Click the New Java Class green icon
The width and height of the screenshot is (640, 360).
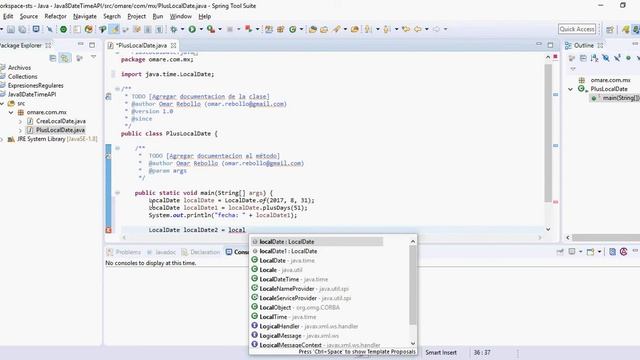[292, 29]
